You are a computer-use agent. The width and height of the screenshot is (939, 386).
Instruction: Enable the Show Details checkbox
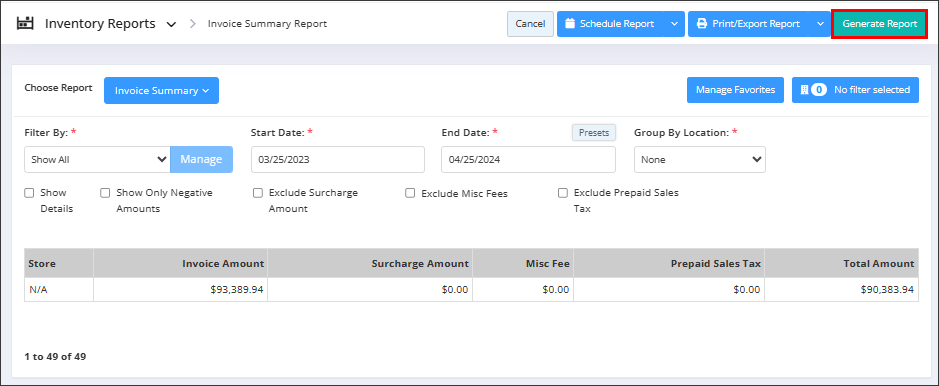(29, 193)
